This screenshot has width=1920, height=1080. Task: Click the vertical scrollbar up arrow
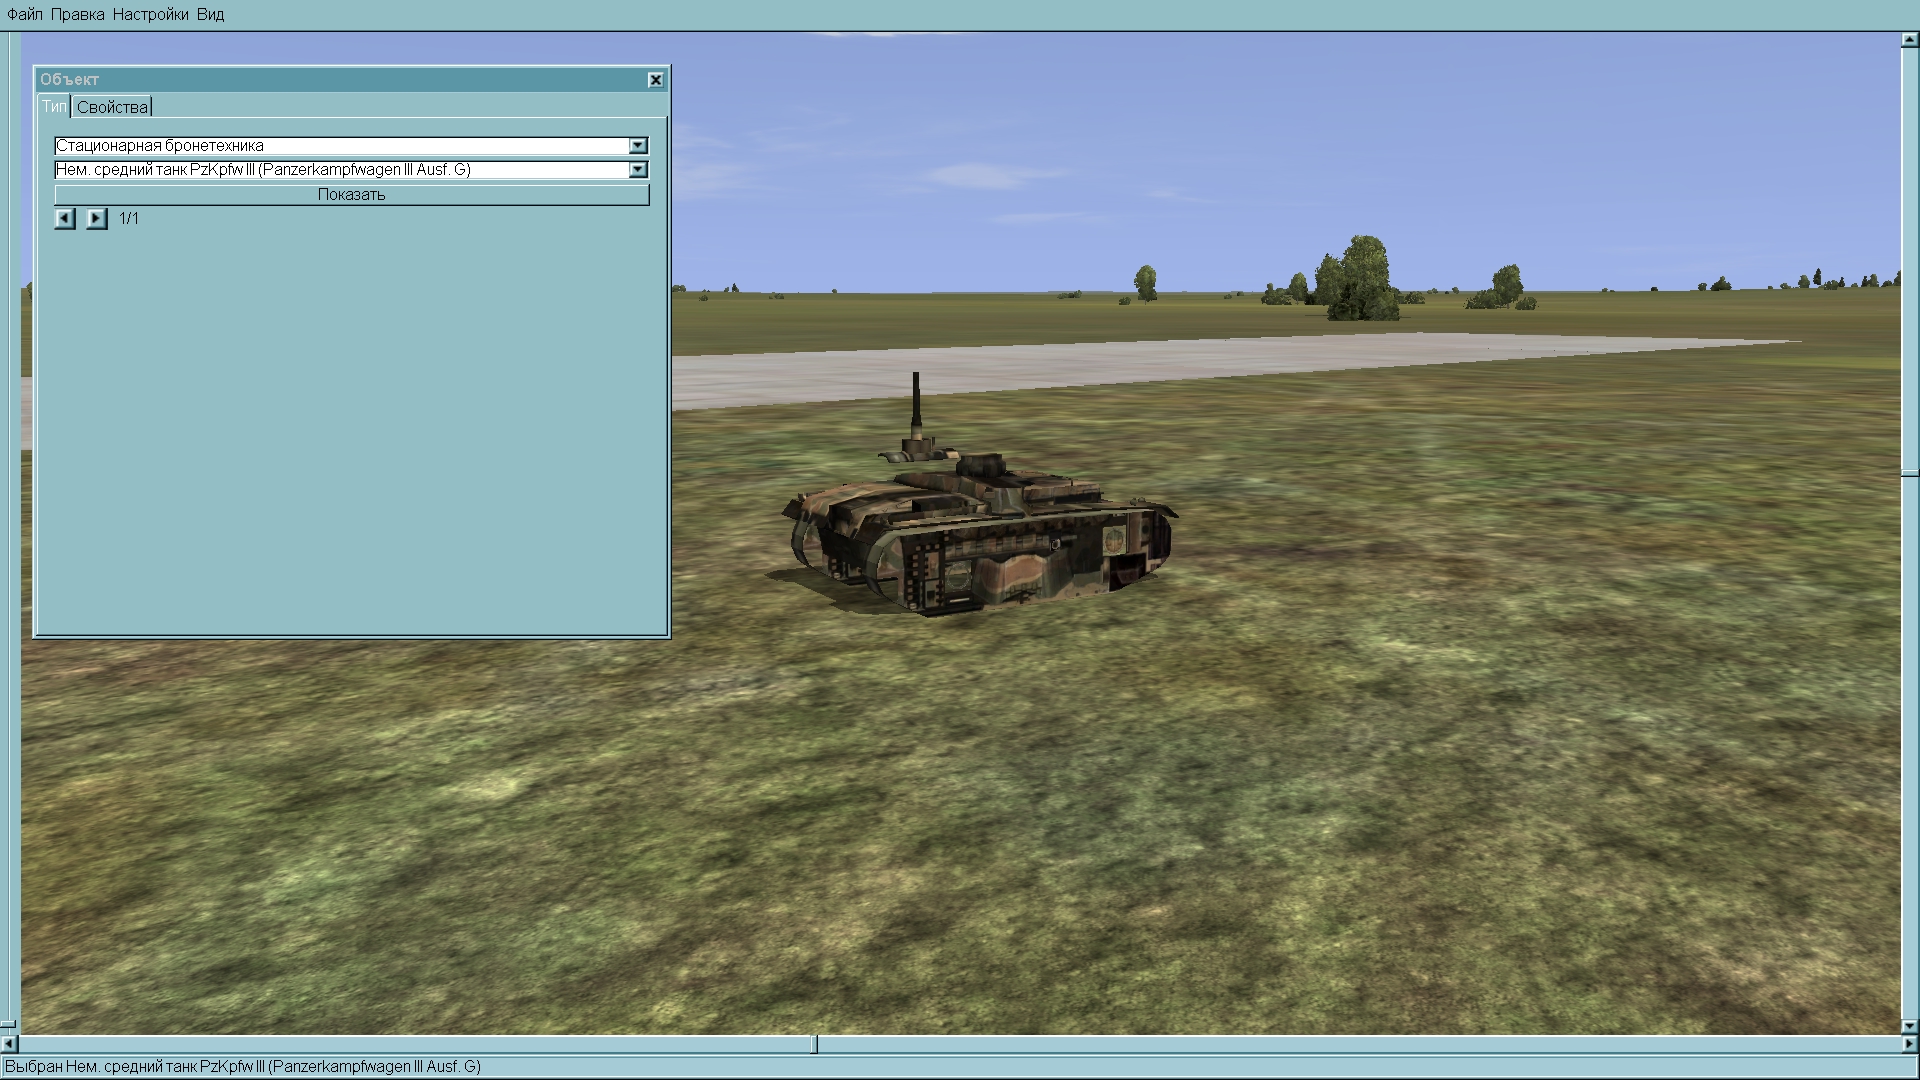click(x=1909, y=41)
